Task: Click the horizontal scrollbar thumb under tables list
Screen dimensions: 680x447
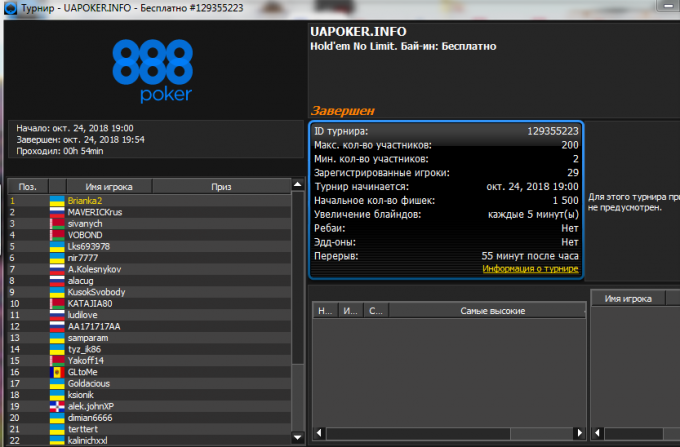Action: 418,433
